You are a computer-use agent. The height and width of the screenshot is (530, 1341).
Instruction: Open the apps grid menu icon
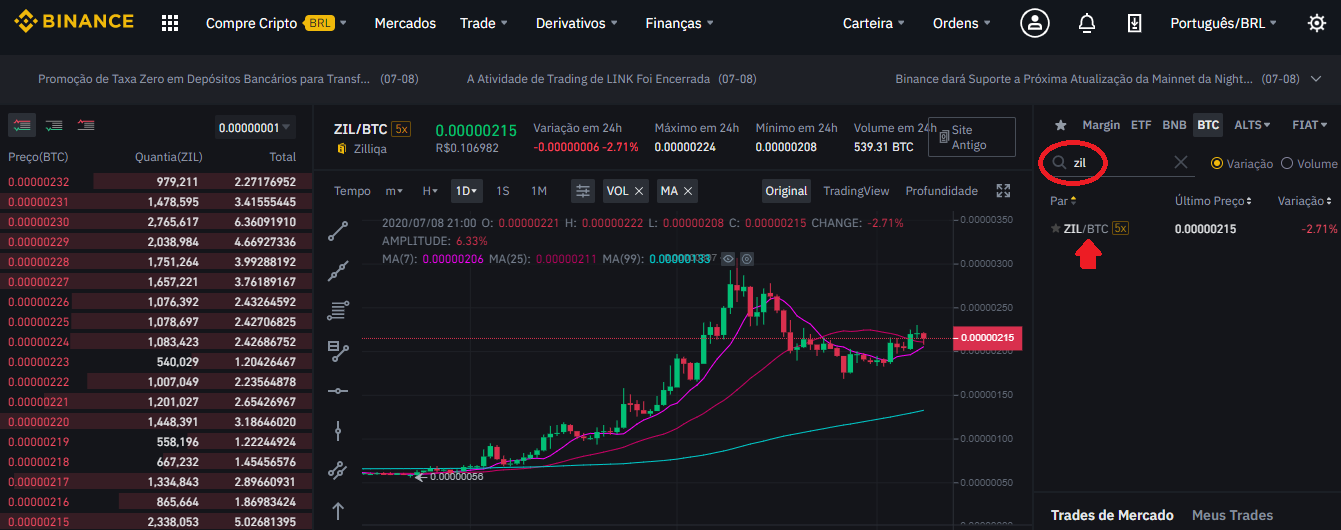170,23
